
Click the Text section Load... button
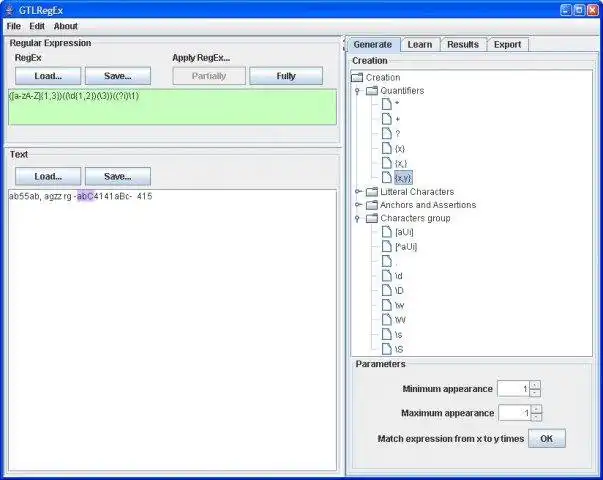[48, 176]
